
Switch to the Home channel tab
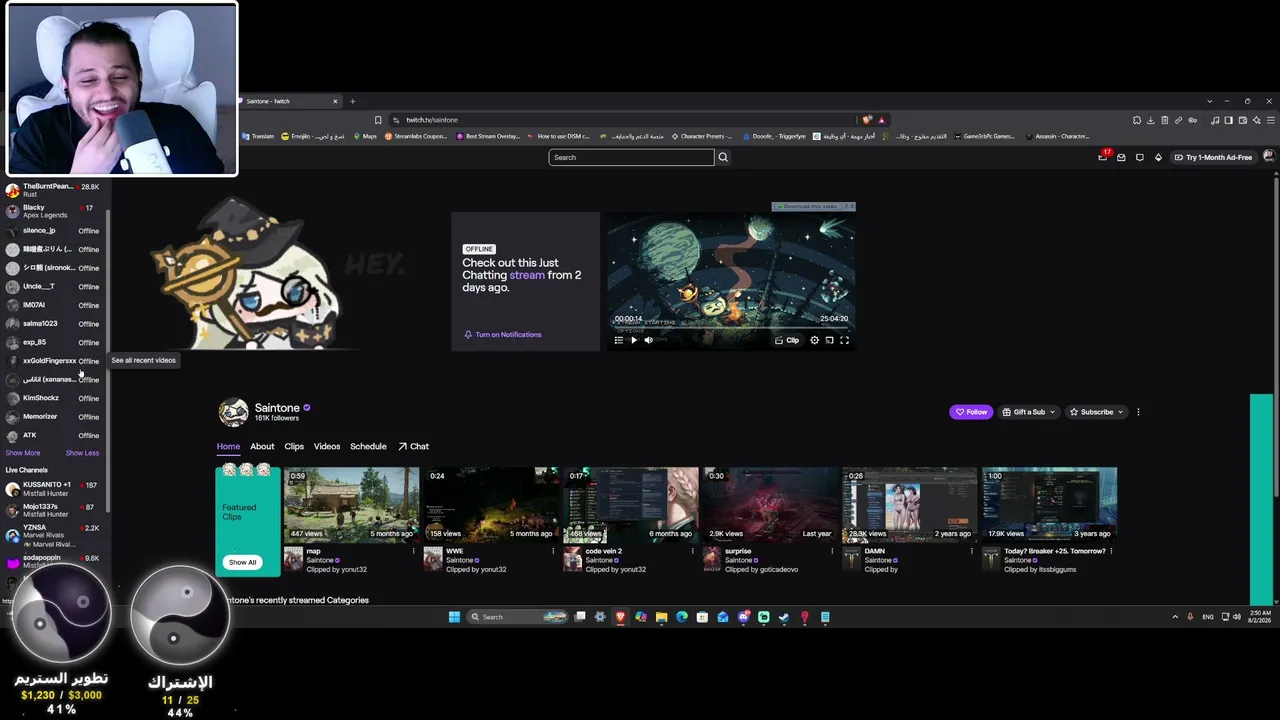tap(228, 447)
